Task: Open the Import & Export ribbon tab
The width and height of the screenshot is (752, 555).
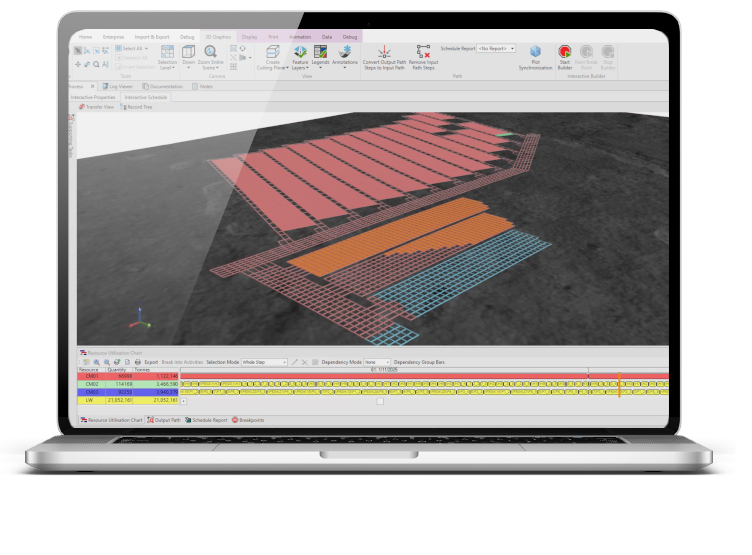Action: tap(152, 37)
